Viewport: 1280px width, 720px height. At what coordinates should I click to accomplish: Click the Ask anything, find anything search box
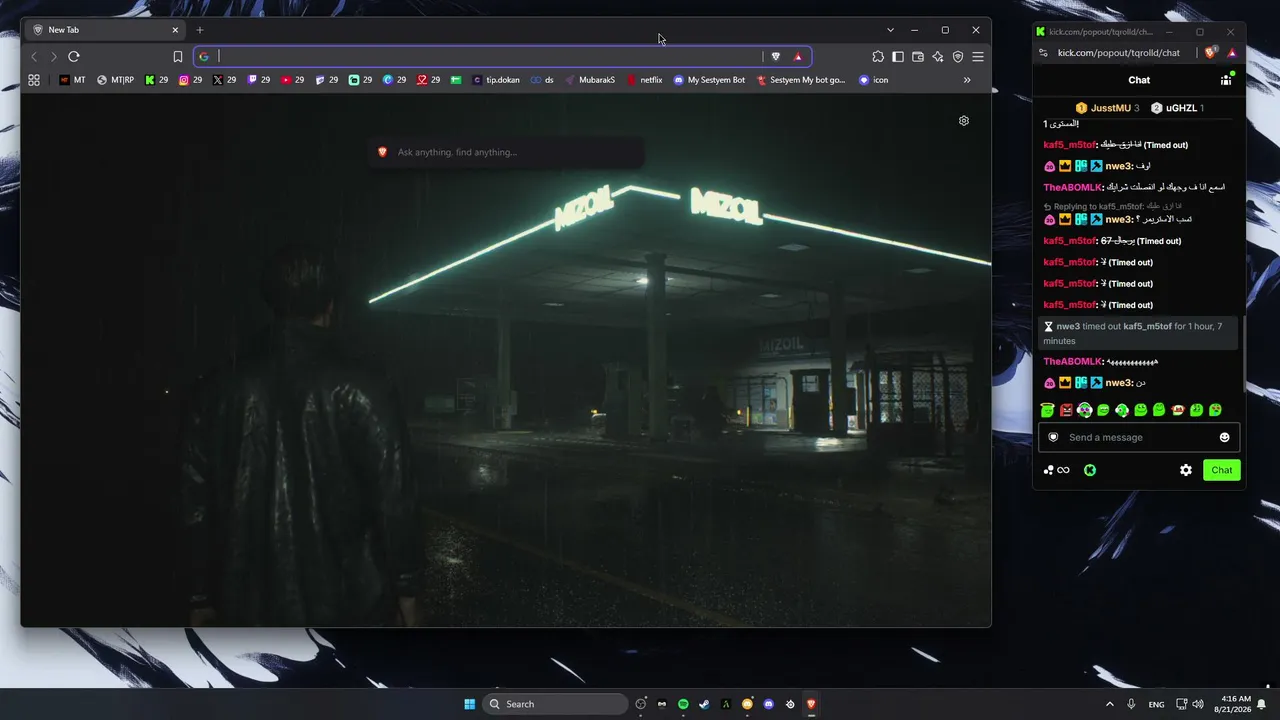(506, 152)
